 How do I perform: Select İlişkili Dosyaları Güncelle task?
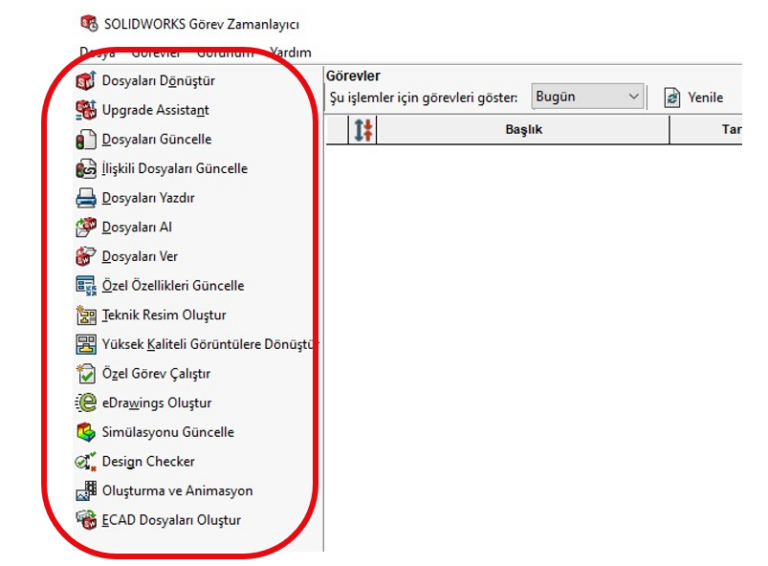[x=174, y=169]
